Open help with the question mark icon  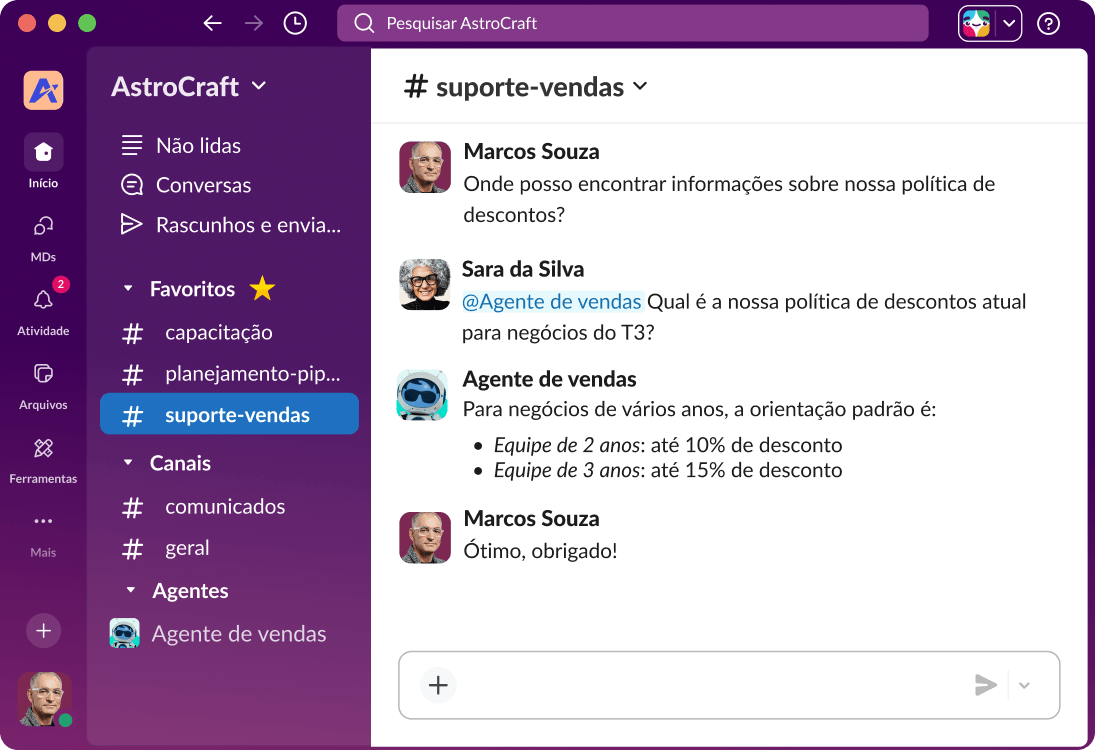pyautogui.click(x=1048, y=22)
